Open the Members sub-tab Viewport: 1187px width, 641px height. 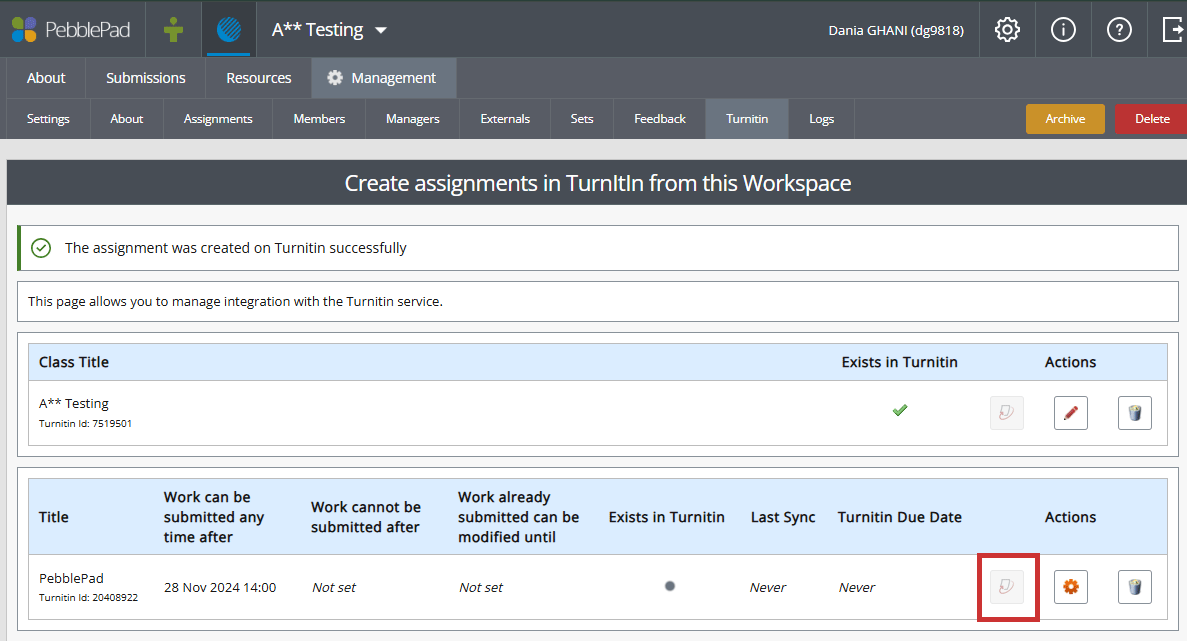point(319,119)
